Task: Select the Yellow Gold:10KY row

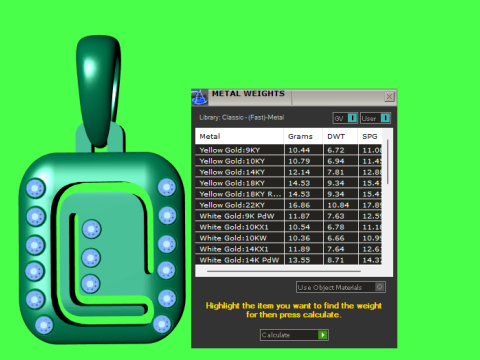Action: [289, 161]
